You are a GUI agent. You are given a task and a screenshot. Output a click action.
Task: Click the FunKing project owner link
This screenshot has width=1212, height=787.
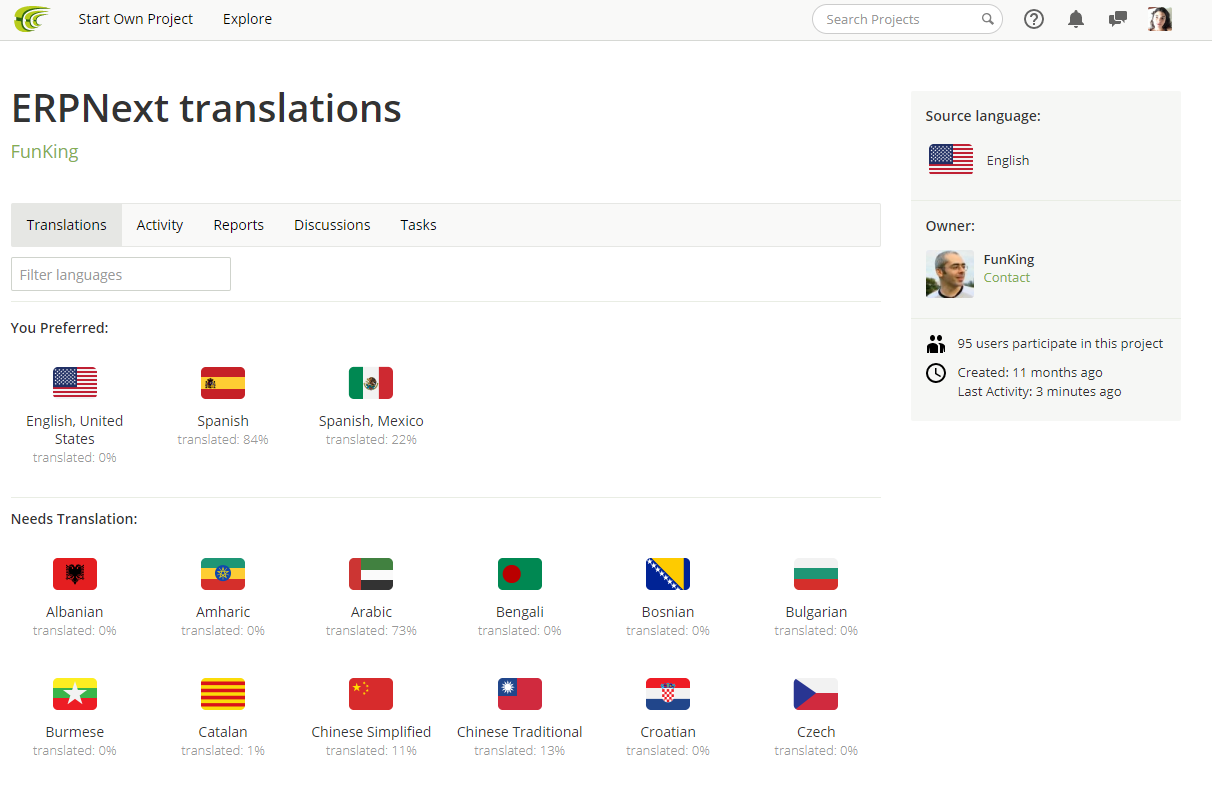45,152
